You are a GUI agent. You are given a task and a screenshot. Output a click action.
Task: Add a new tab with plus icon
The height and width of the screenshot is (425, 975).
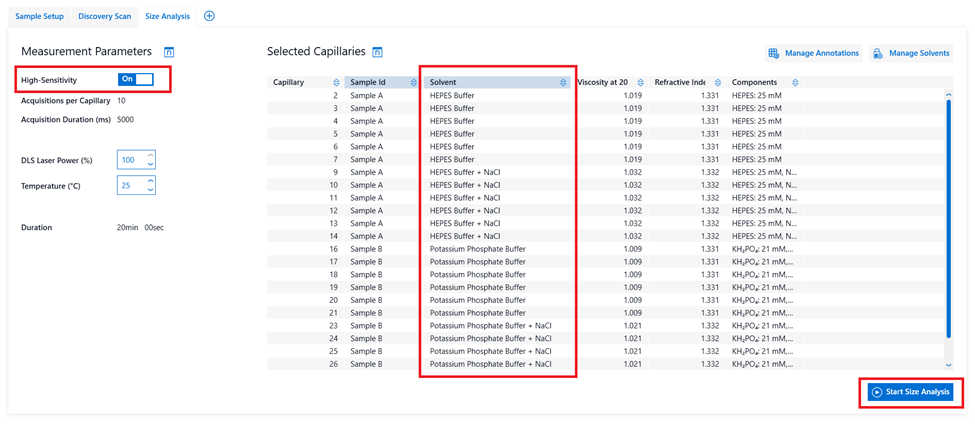click(209, 16)
